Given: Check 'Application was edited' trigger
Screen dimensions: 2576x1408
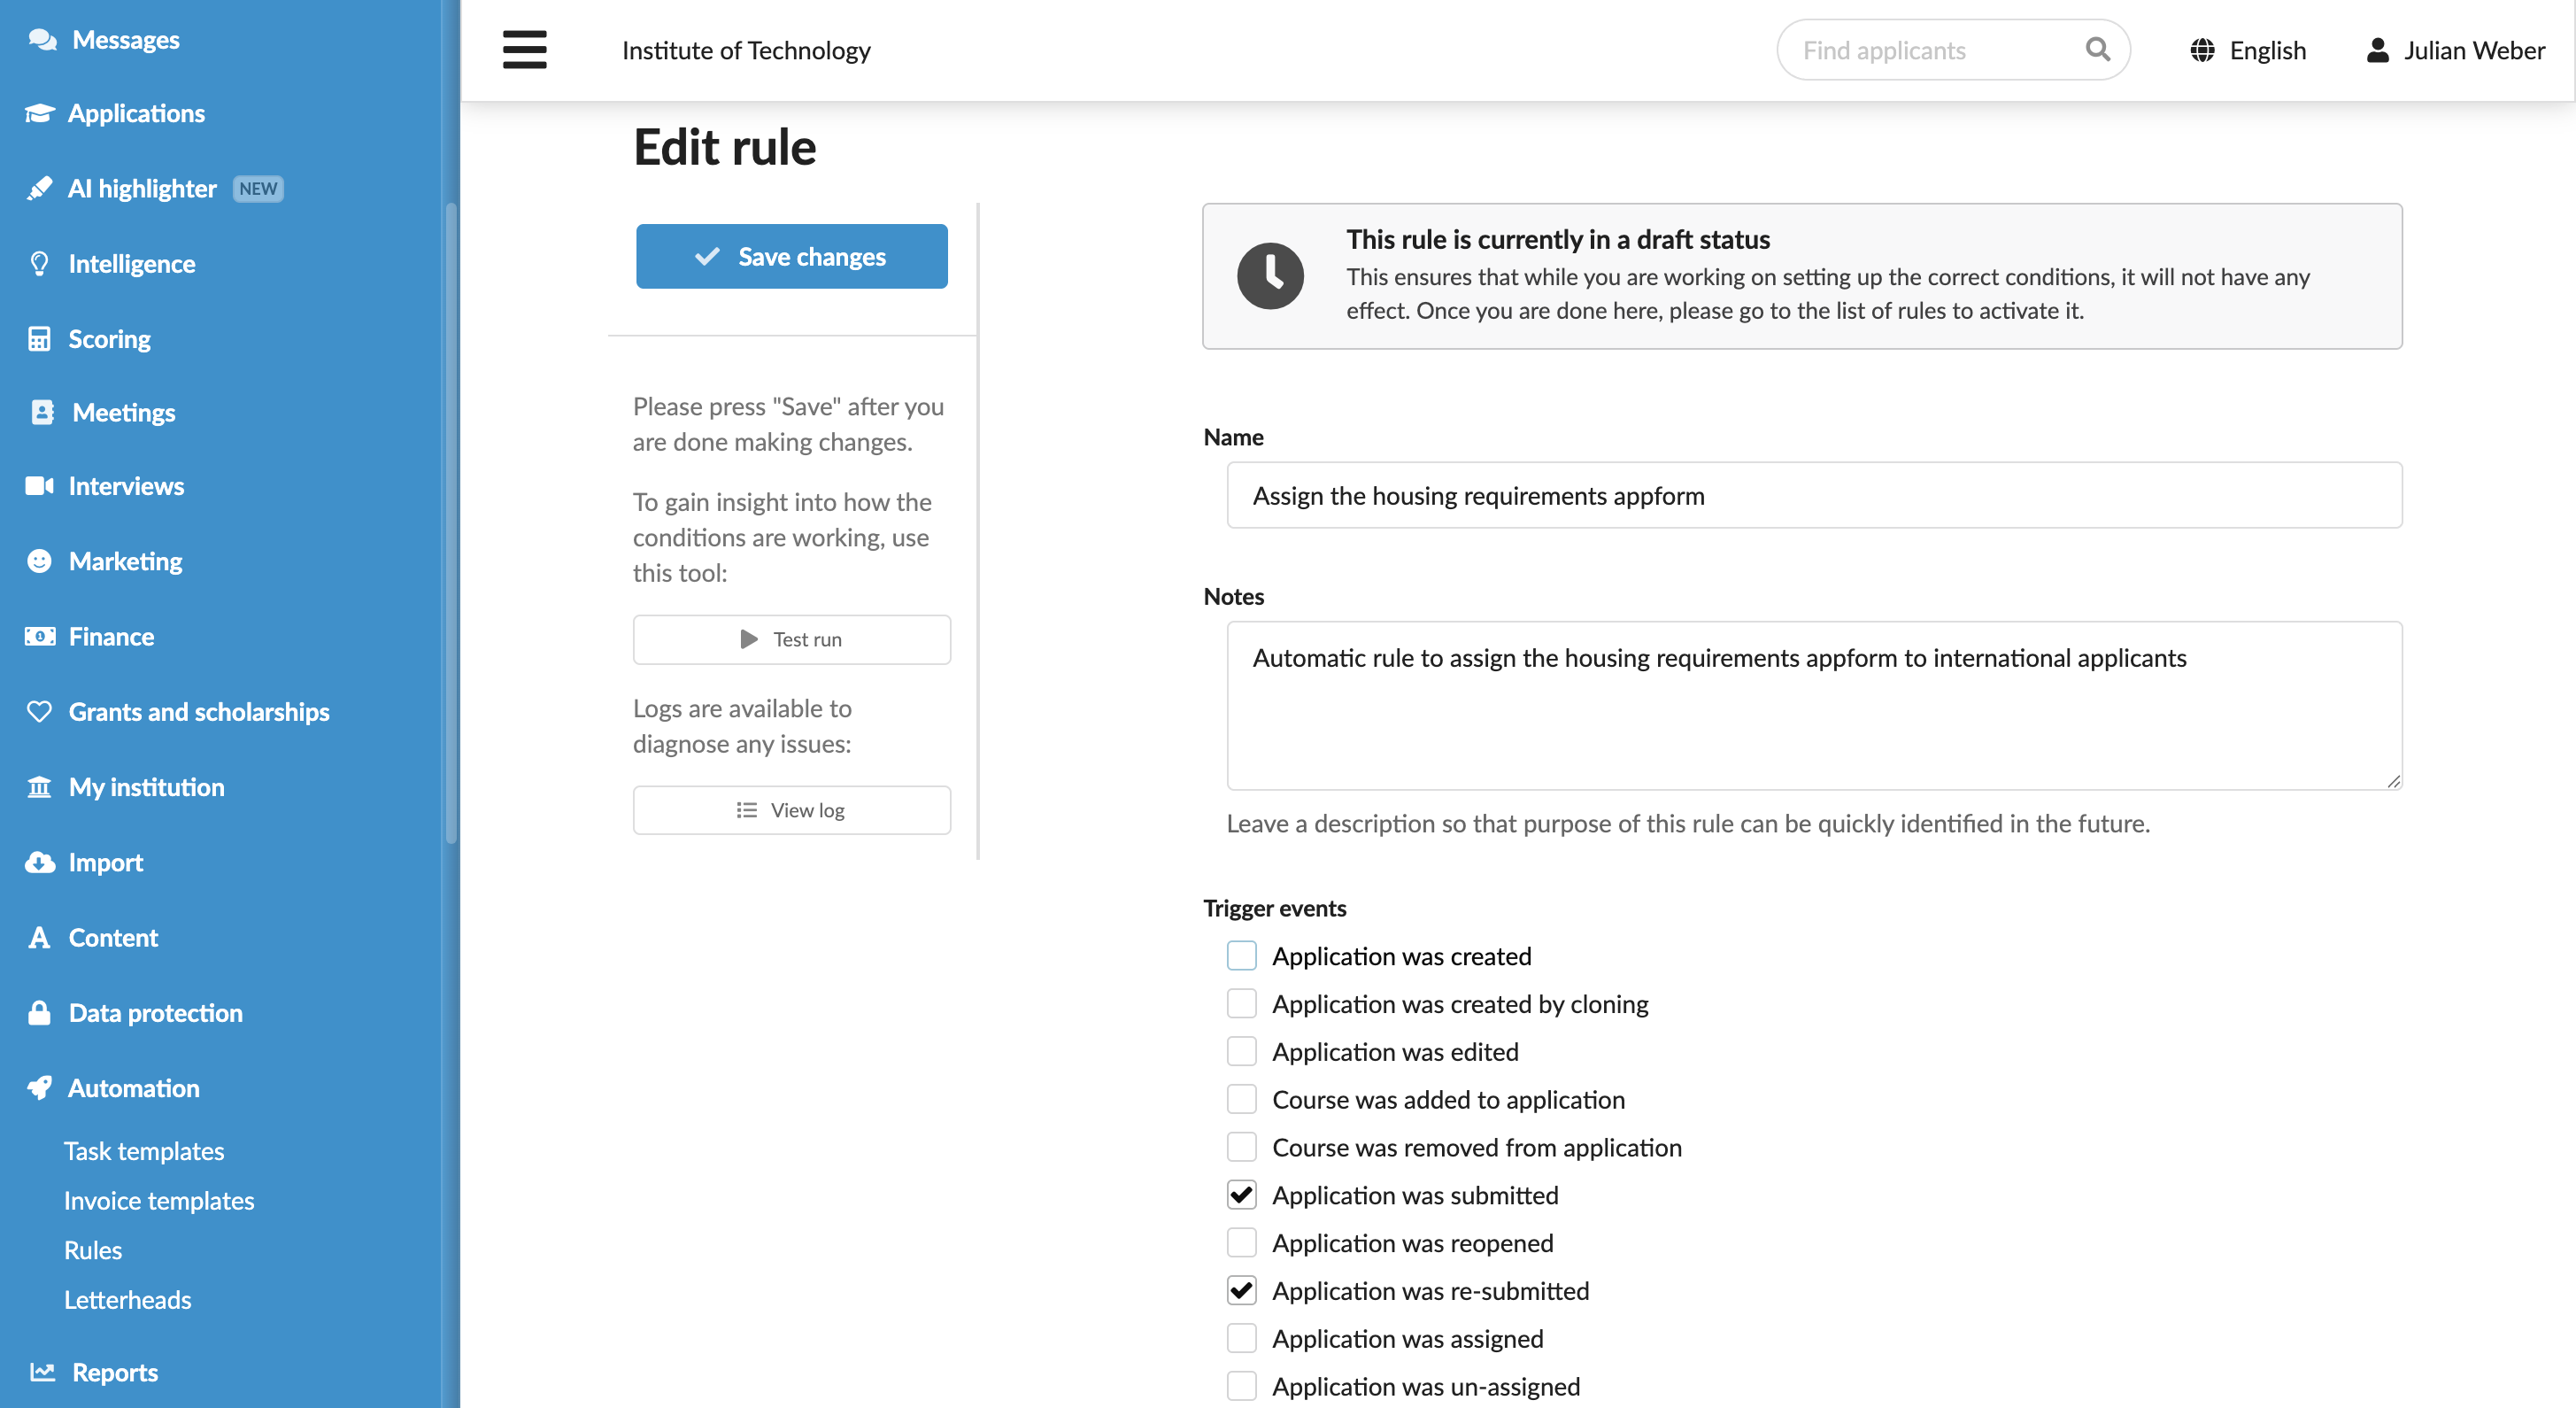Looking at the screenshot, I should pos(1242,1051).
